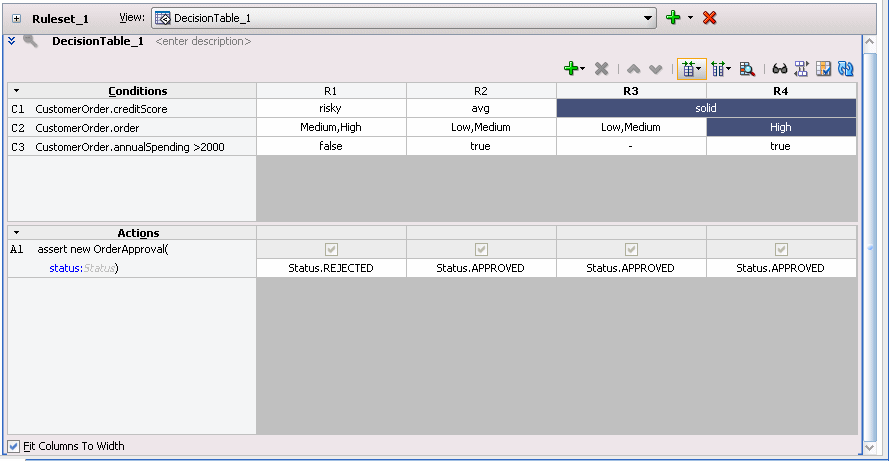Select the R2 column header

(481, 91)
